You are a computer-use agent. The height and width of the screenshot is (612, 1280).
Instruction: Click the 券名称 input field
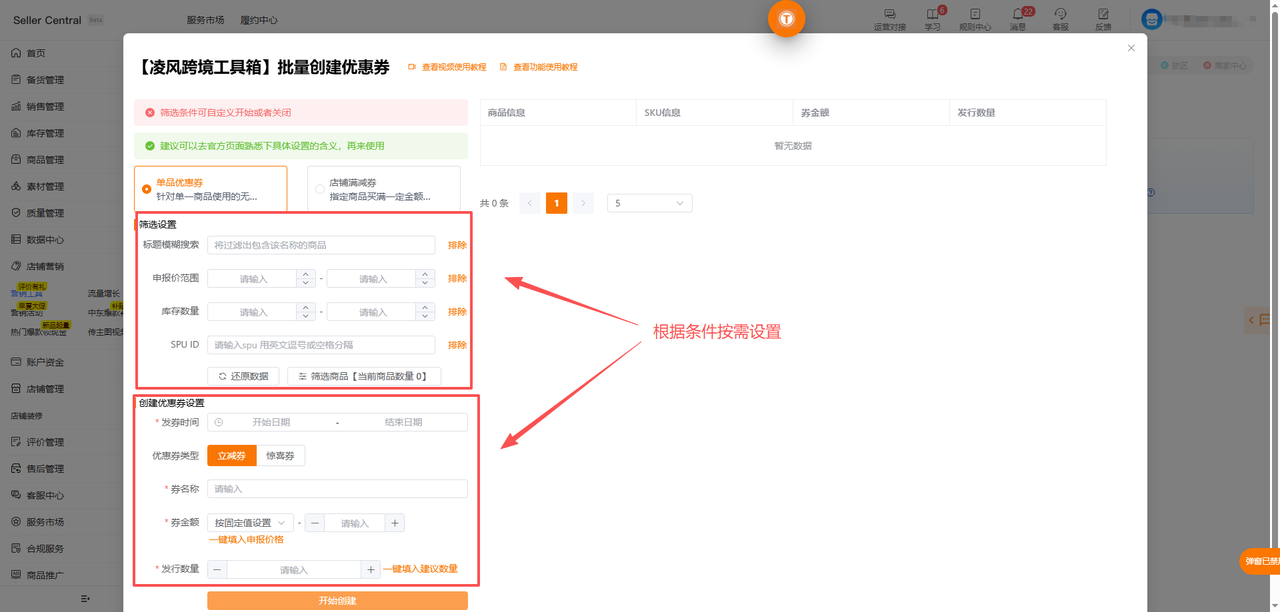click(337, 489)
